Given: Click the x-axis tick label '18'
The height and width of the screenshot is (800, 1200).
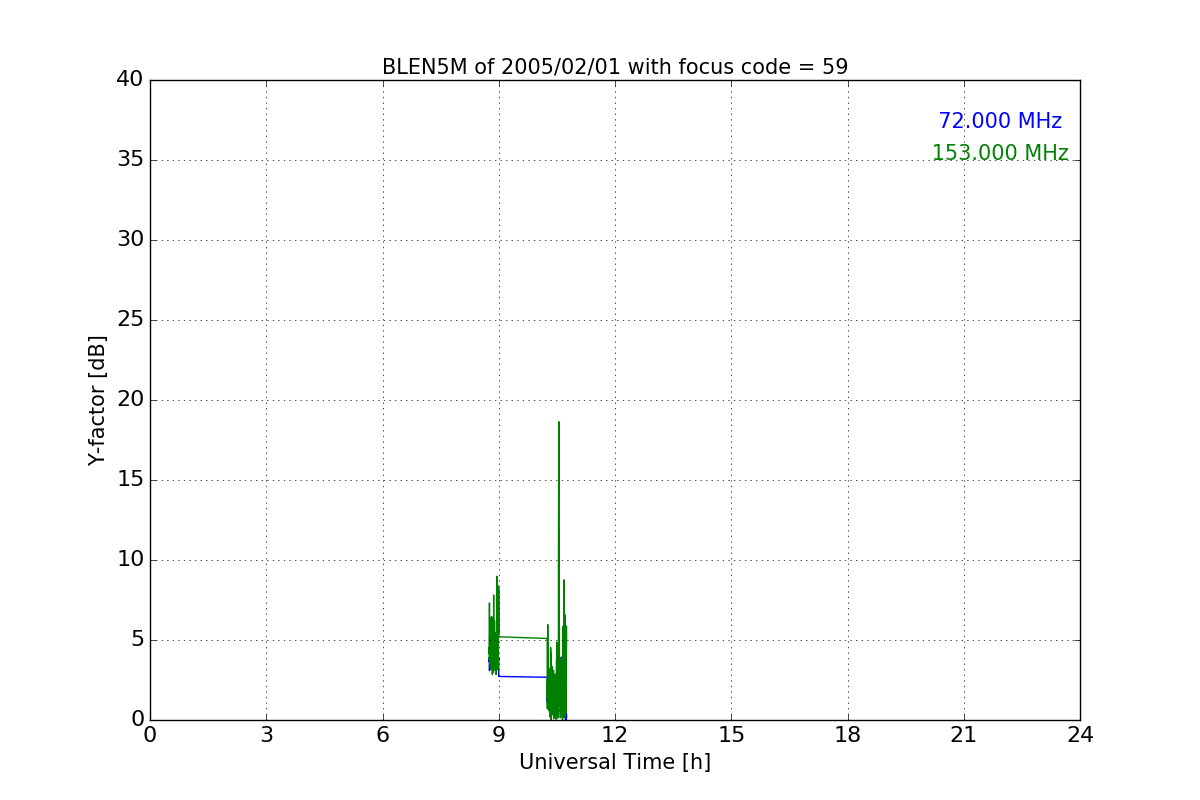Looking at the screenshot, I should [x=848, y=735].
